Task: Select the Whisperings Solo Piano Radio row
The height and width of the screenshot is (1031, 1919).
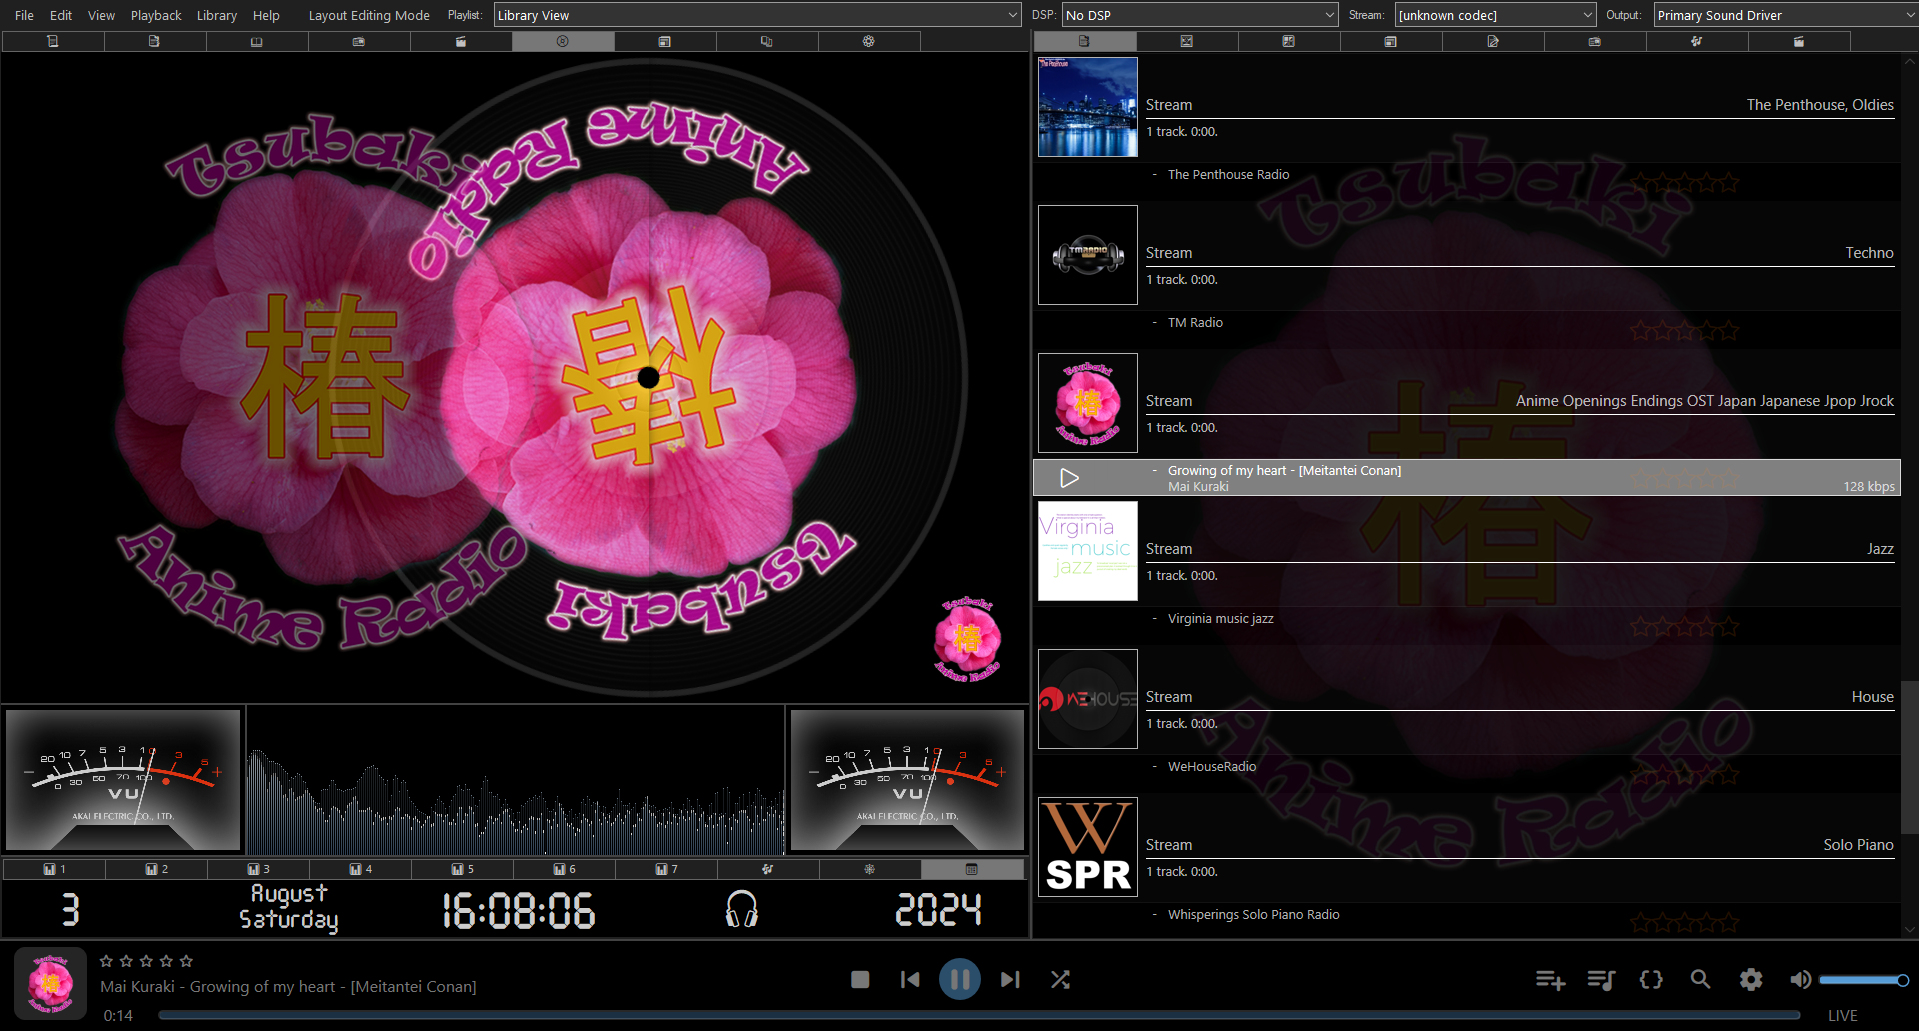Action: (x=1467, y=915)
